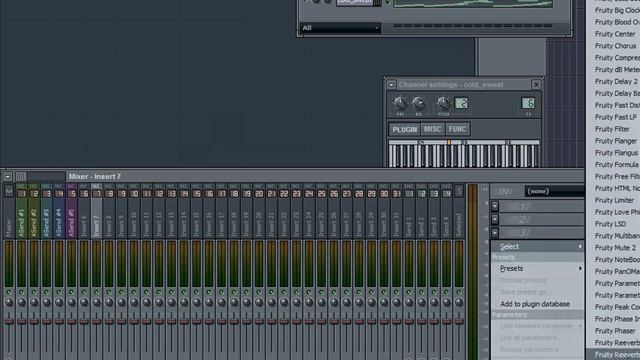Image resolution: width=640 pixels, height=360 pixels.
Task: Click mixer track number 25 label
Action: (321, 194)
